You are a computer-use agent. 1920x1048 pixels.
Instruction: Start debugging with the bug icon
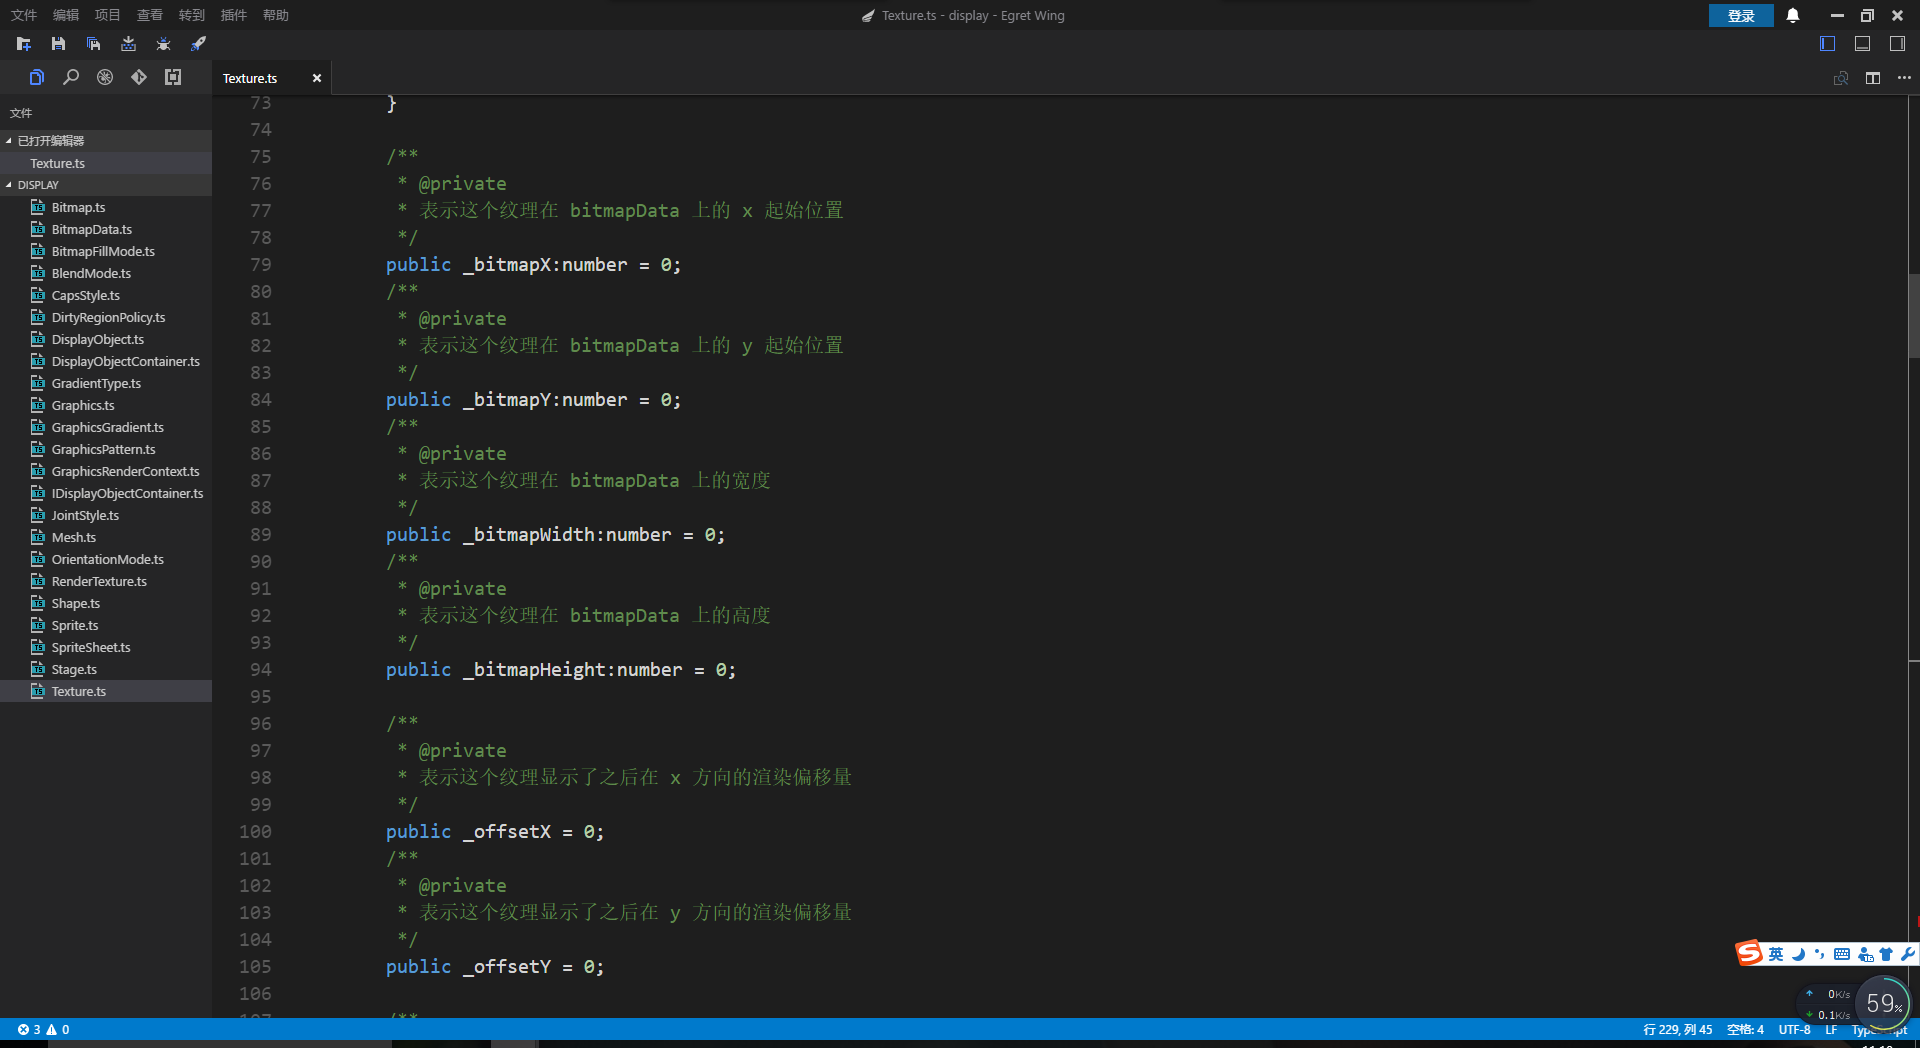tap(163, 44)
